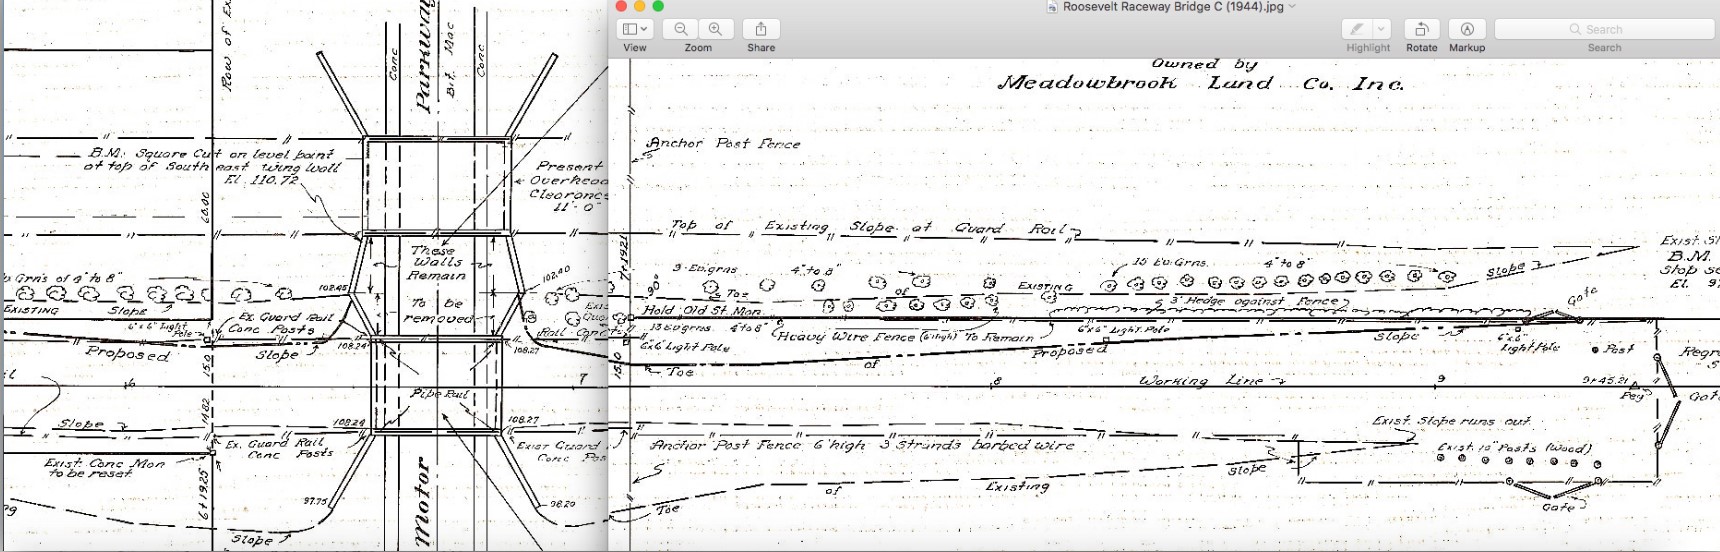The image size is (1720, 552).
Task: Enter full screen using green button
Action: (658, 6)
